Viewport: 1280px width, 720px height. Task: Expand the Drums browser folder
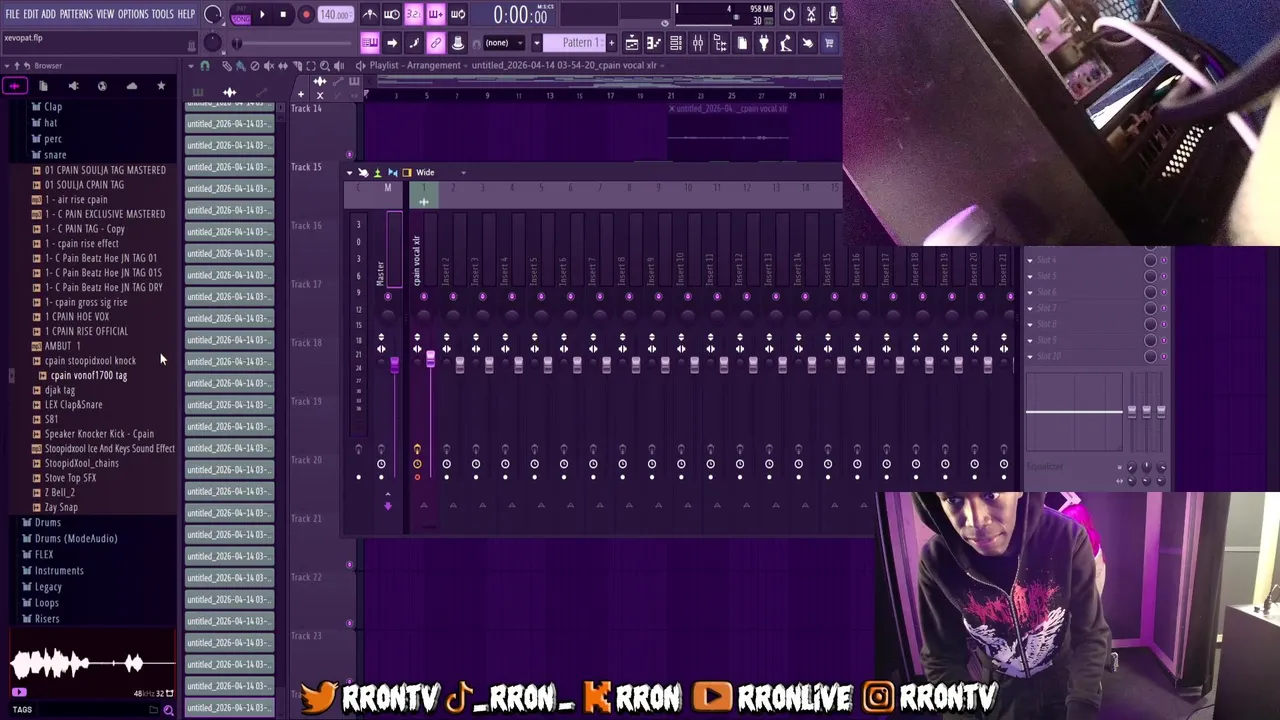click(x=47, y=523)
